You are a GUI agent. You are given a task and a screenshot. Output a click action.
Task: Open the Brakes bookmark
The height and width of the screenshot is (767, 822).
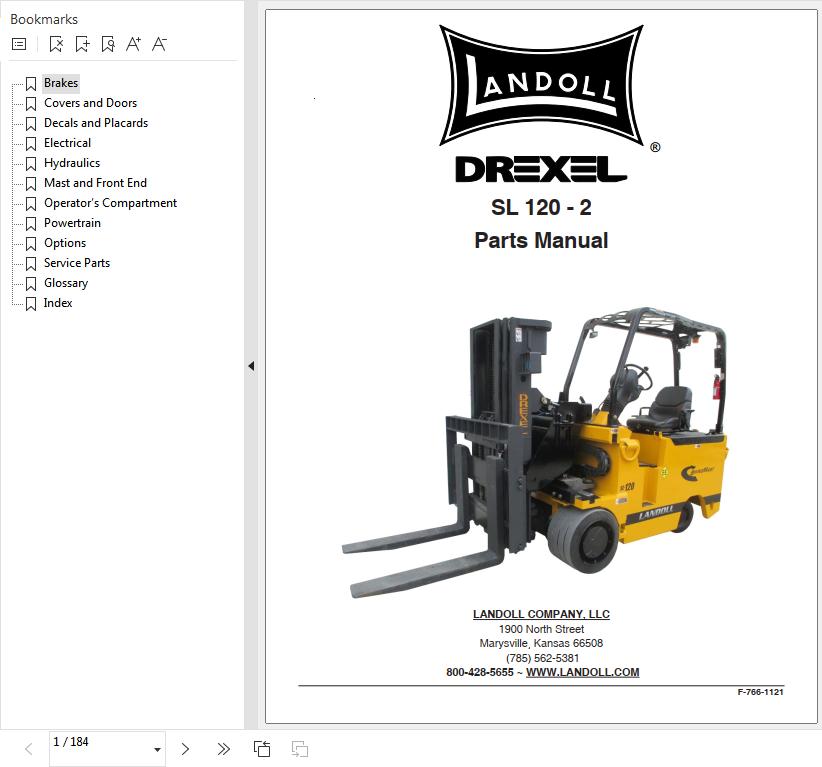click(x=61, y=83)
